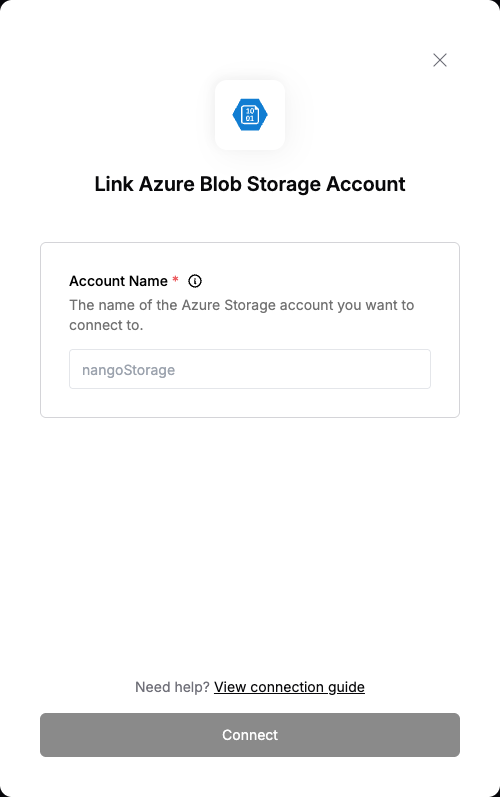Submit the form with the gray Connect button
This screenshot has height=797, width=500.
point(250,735)
